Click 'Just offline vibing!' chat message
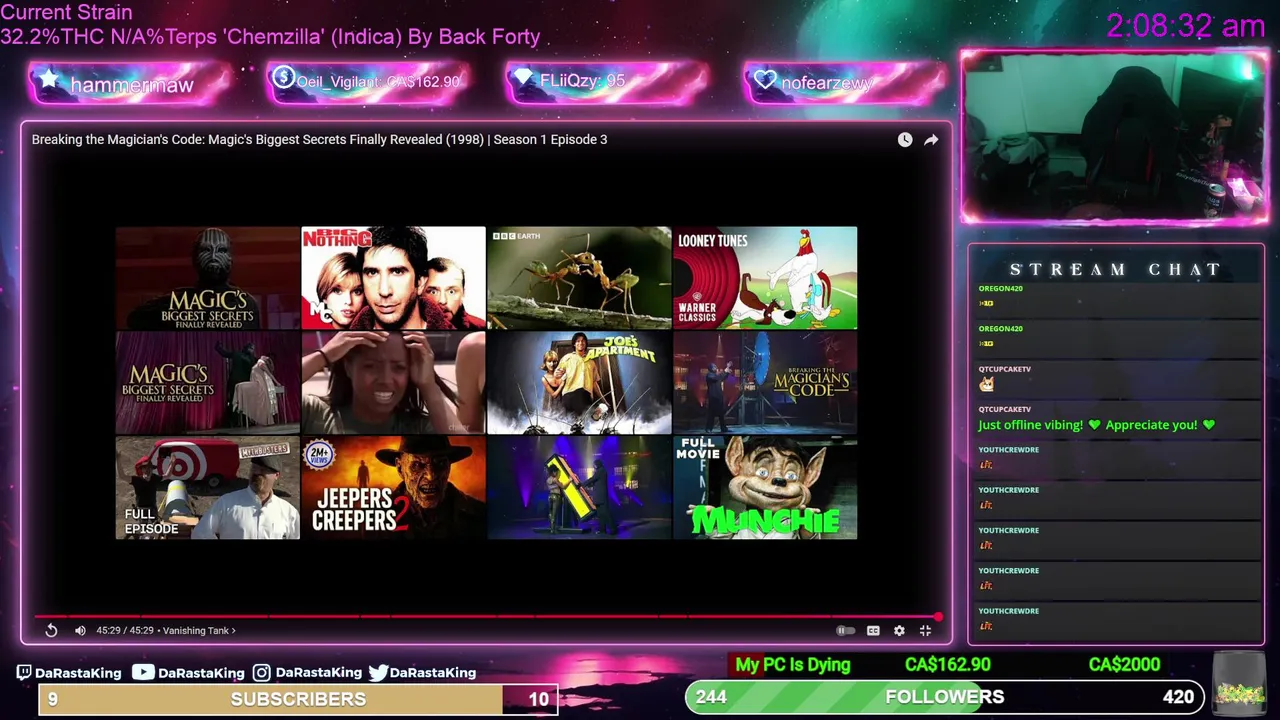 pyautogui.click(x=1097, y=425)
